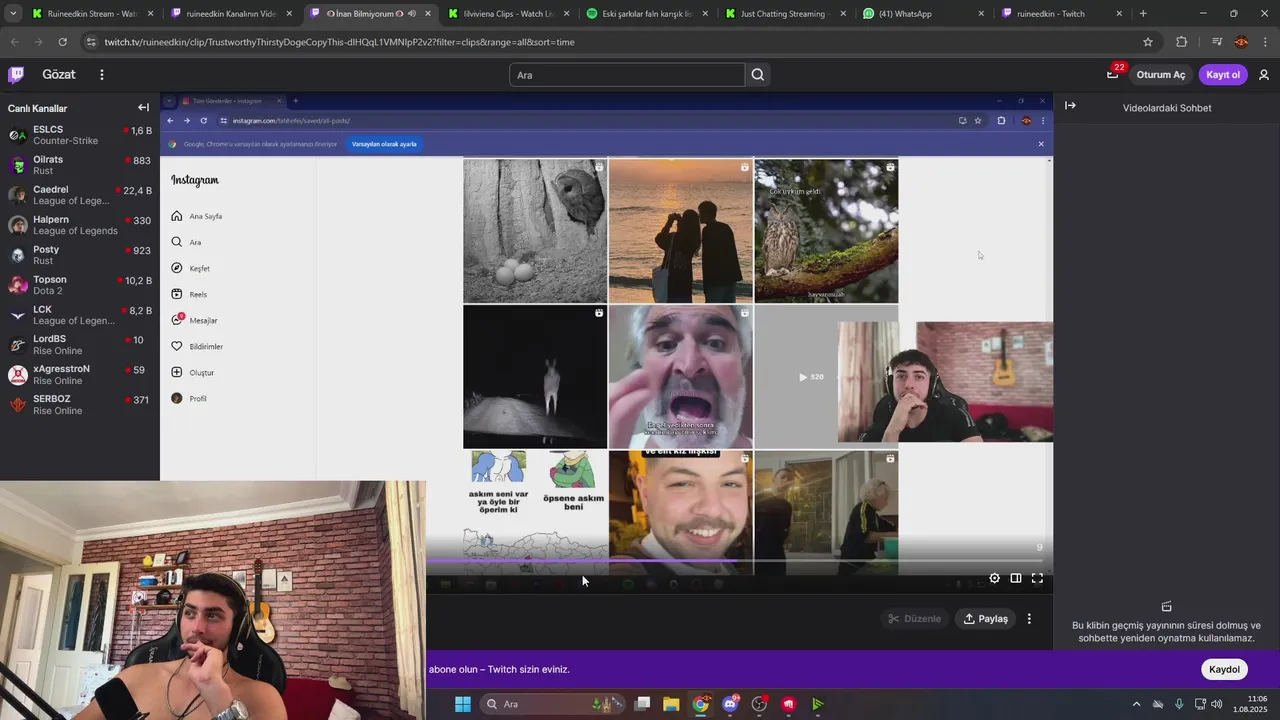Open the SERBOZ channel

(80, 405)
